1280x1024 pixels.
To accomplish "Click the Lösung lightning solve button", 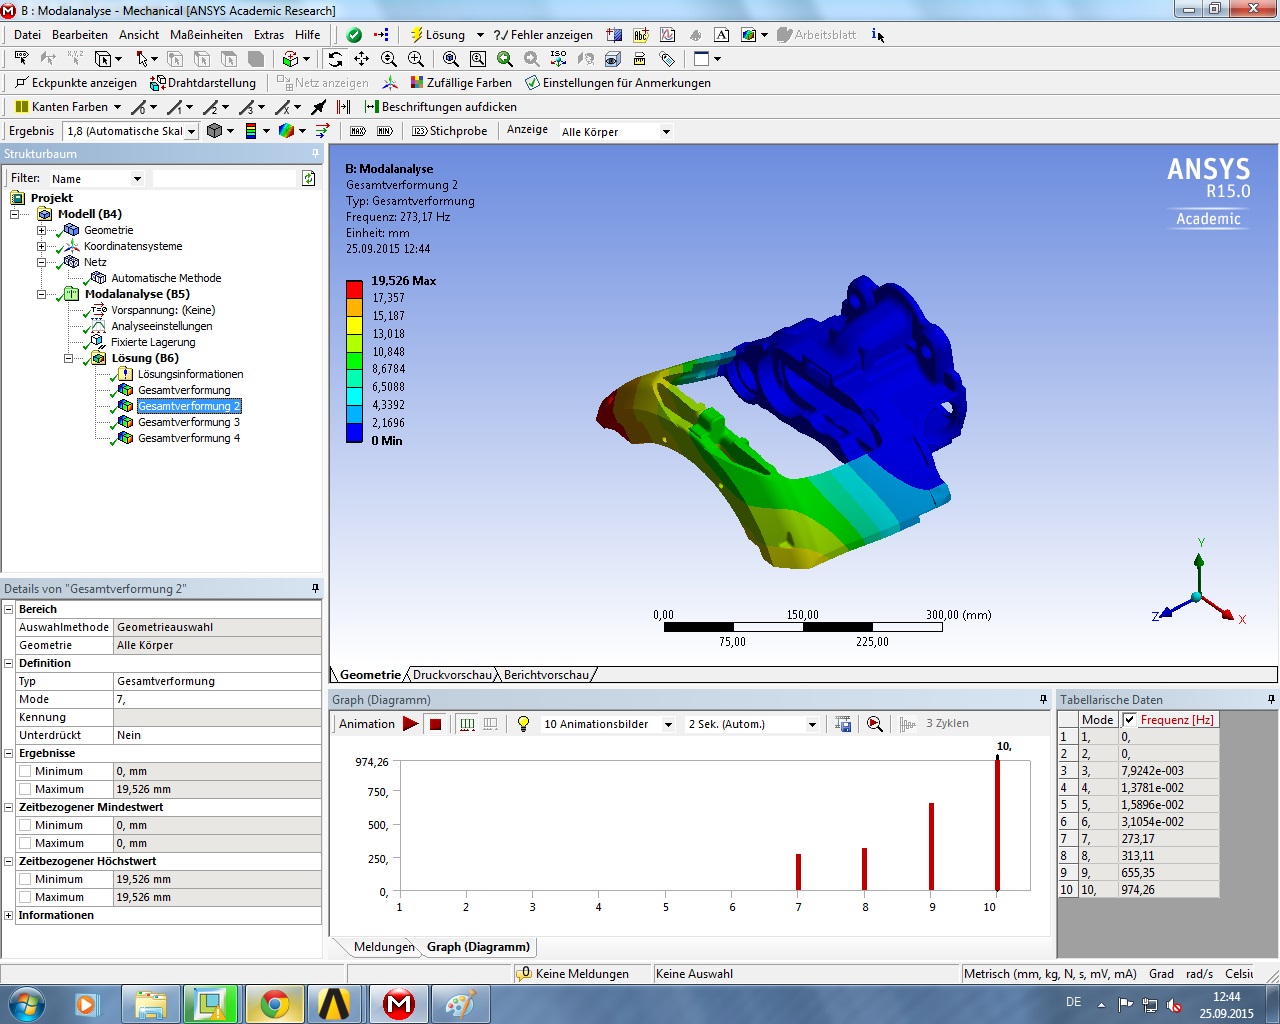I will [438, 35].
